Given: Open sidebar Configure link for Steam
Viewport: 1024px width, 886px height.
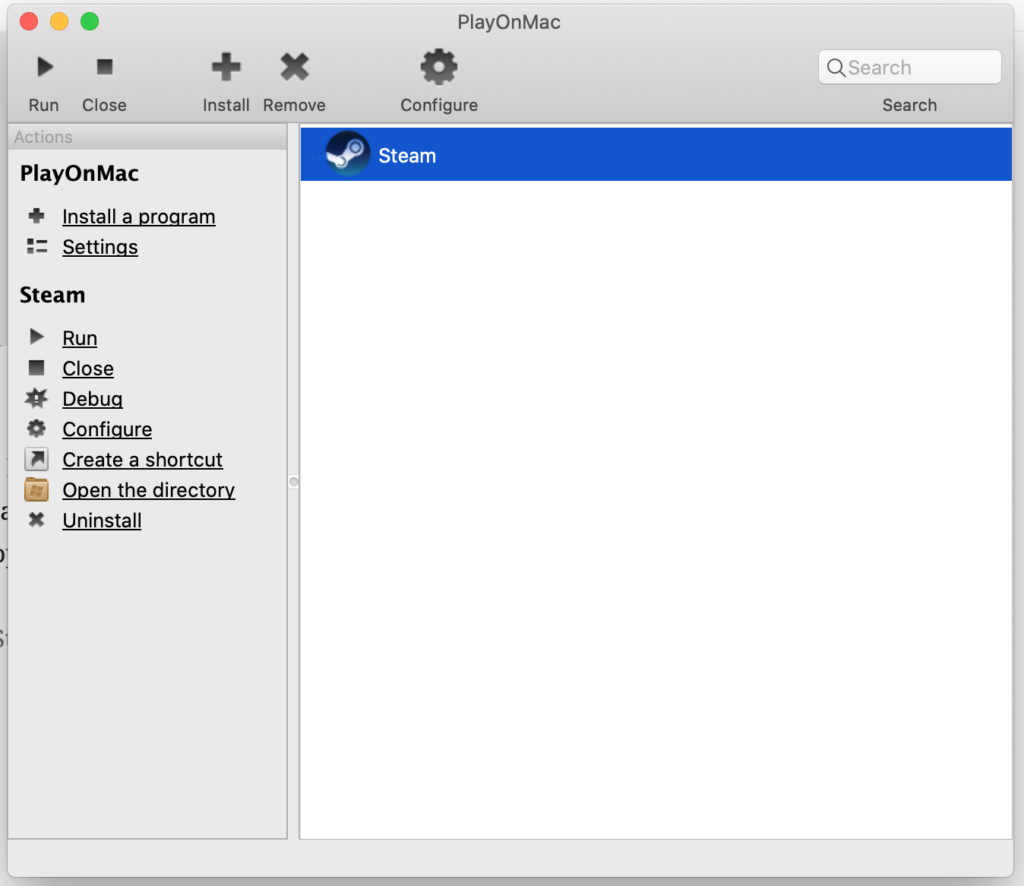Looking at the screenshot, I should tap(107, 429).
